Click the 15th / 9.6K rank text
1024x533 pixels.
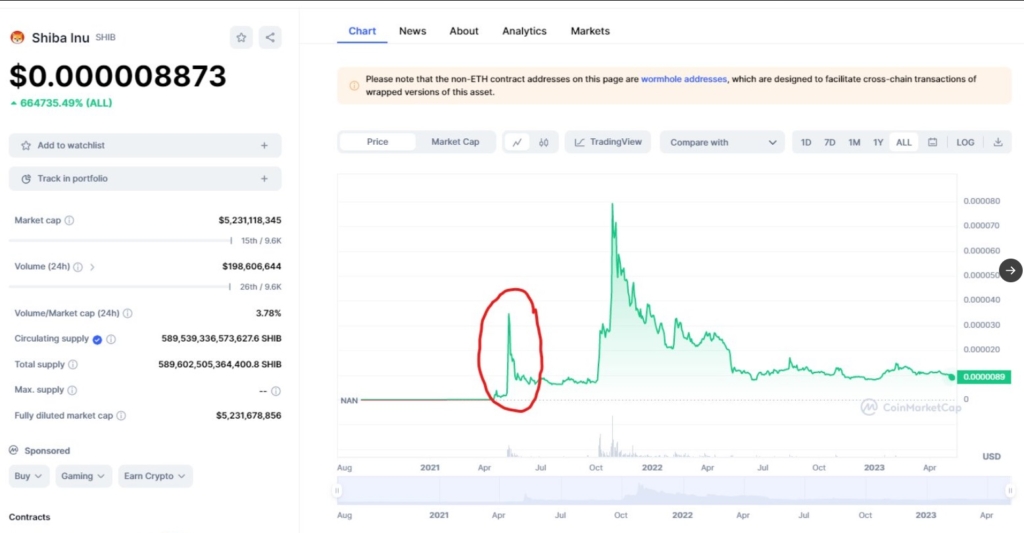(261, 241)
